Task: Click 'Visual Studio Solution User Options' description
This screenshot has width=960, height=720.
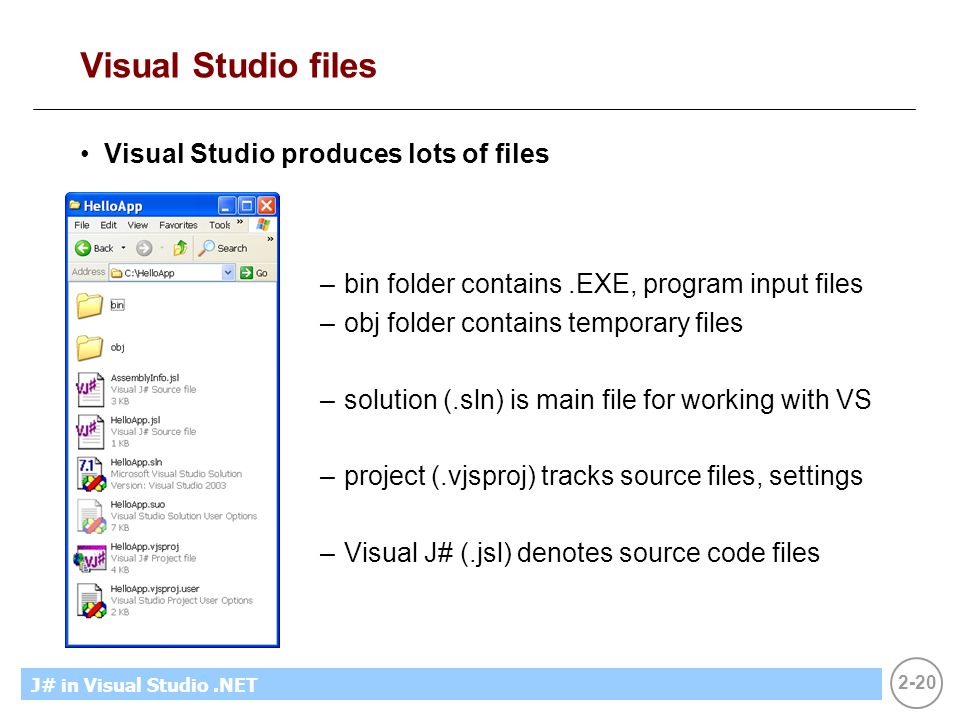Action: [x=184, y=516]
